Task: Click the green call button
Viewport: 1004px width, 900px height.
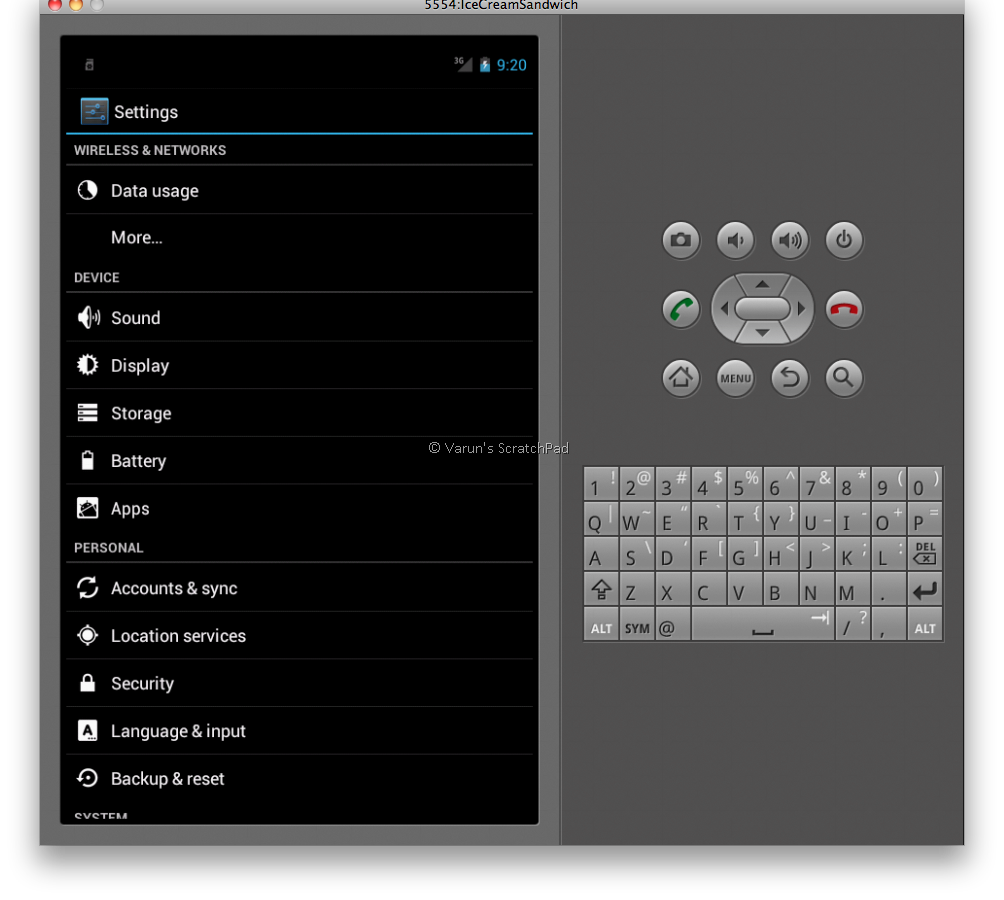Action: pyautogui.click(x=680, y=309)
